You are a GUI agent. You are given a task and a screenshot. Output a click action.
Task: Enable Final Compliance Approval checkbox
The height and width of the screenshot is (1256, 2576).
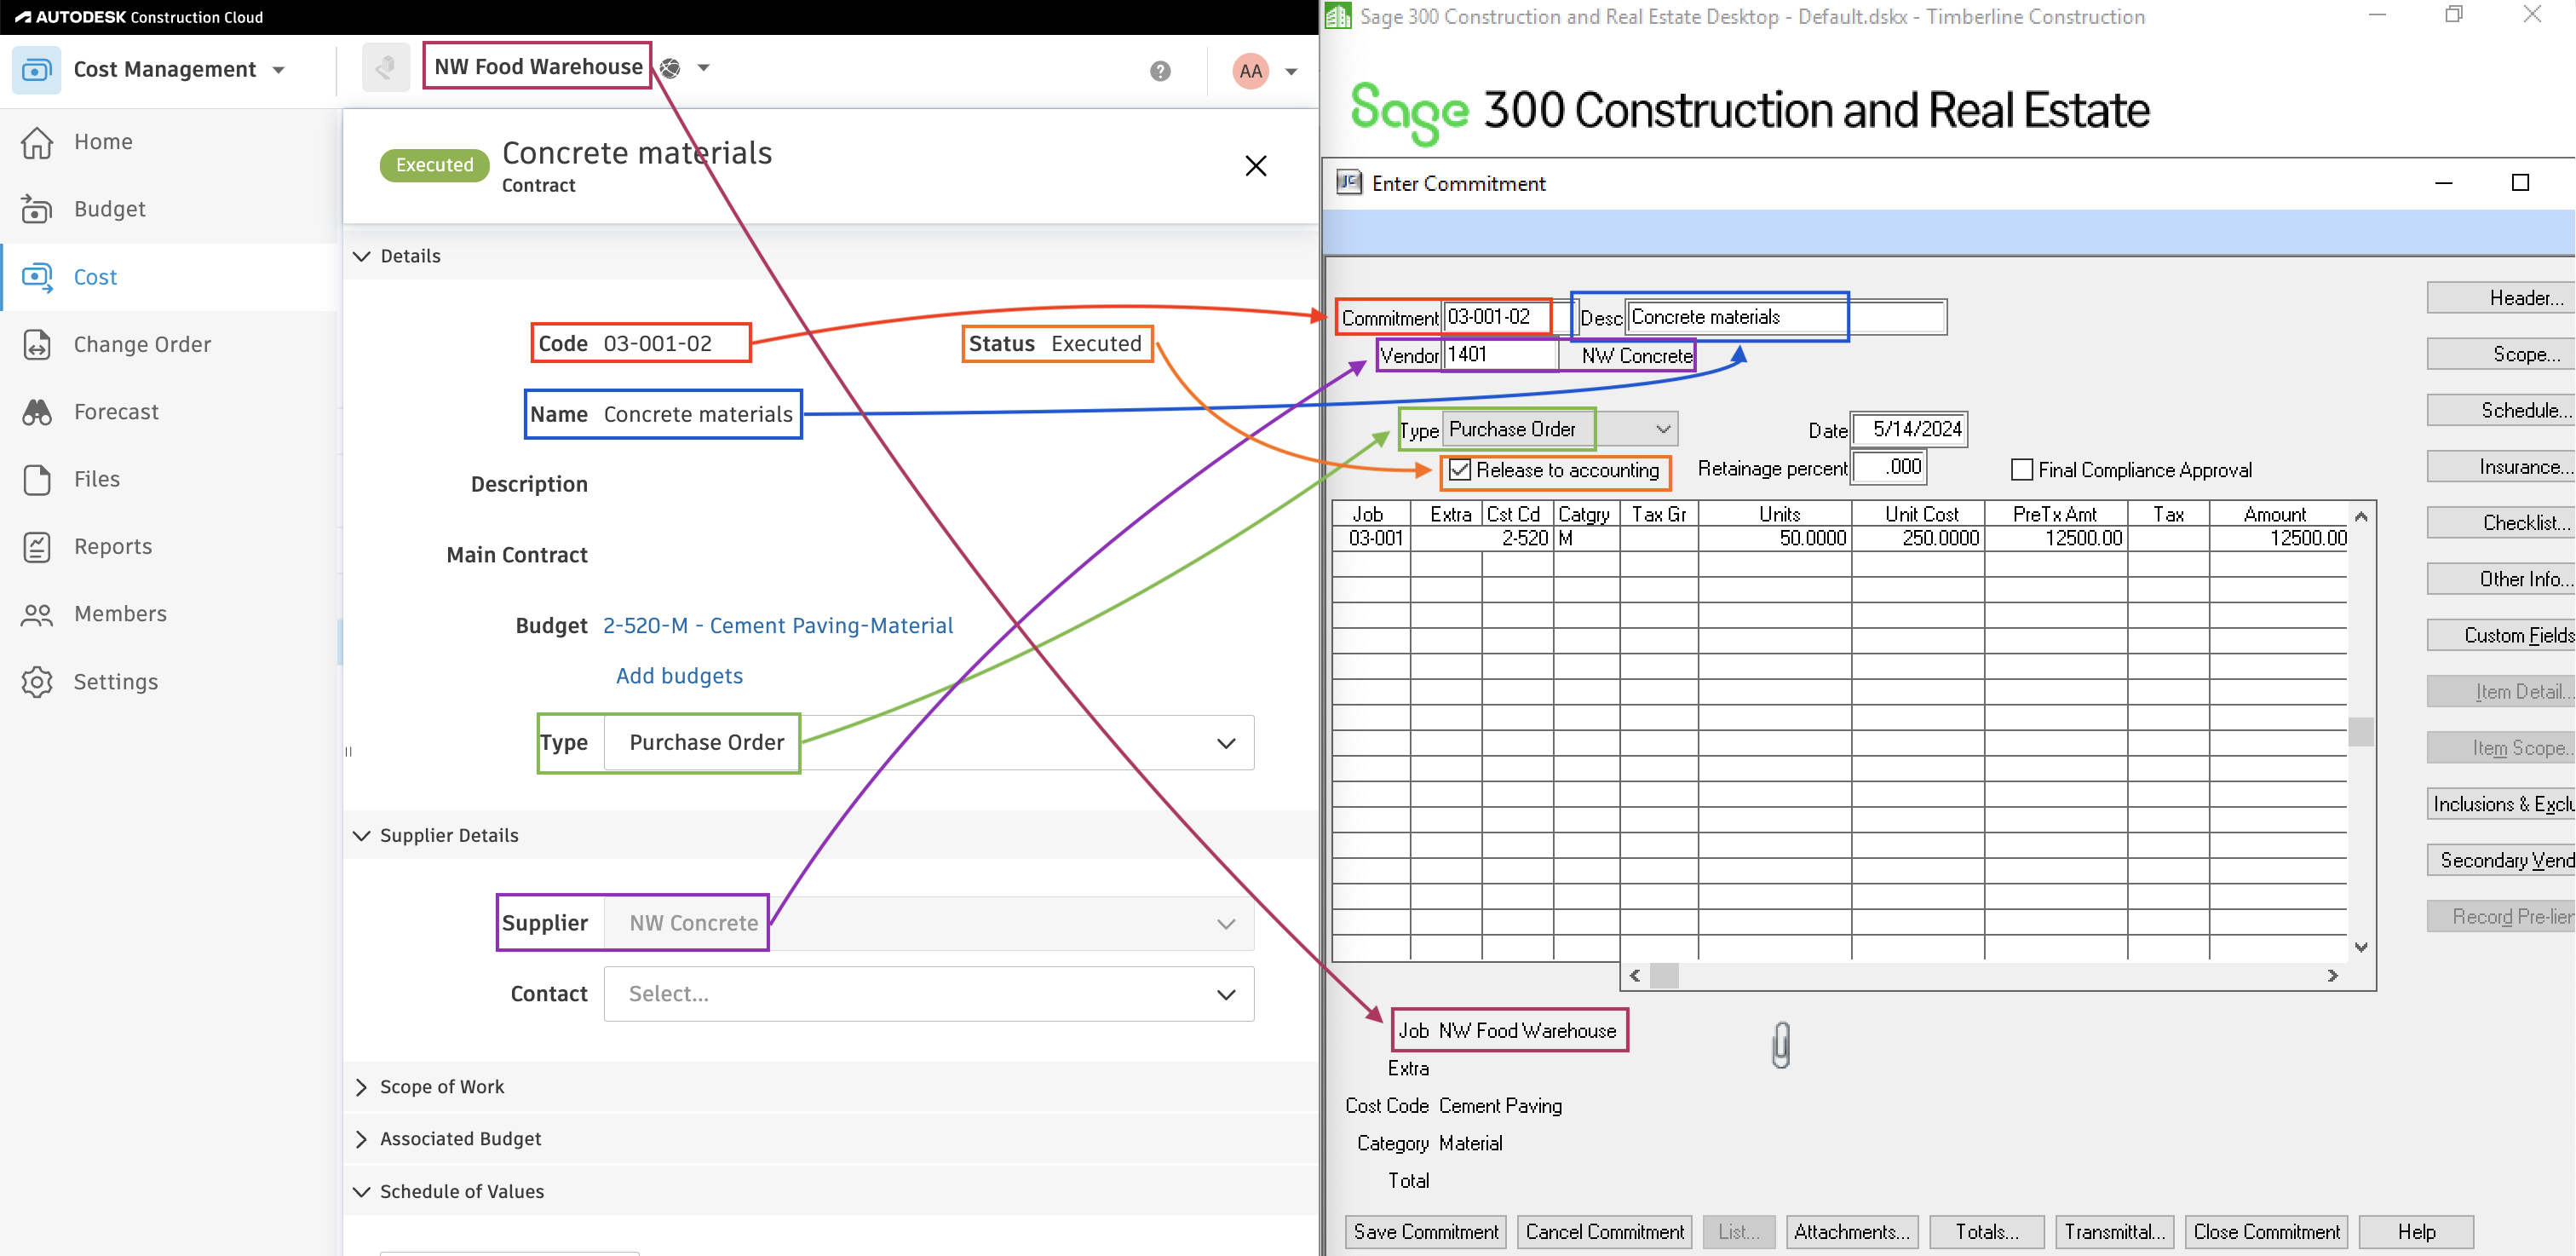click(x=2022, y=470)
